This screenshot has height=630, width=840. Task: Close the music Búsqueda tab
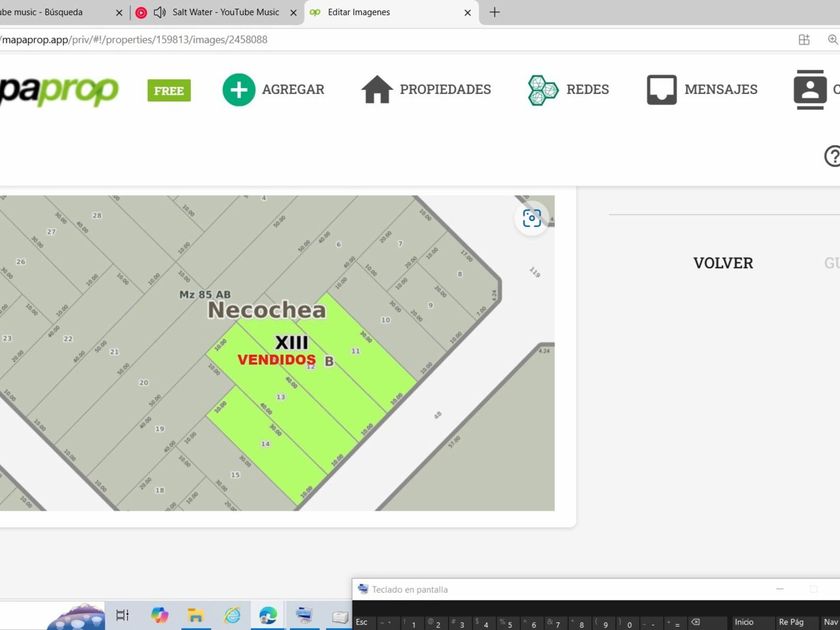pos(119,12)
